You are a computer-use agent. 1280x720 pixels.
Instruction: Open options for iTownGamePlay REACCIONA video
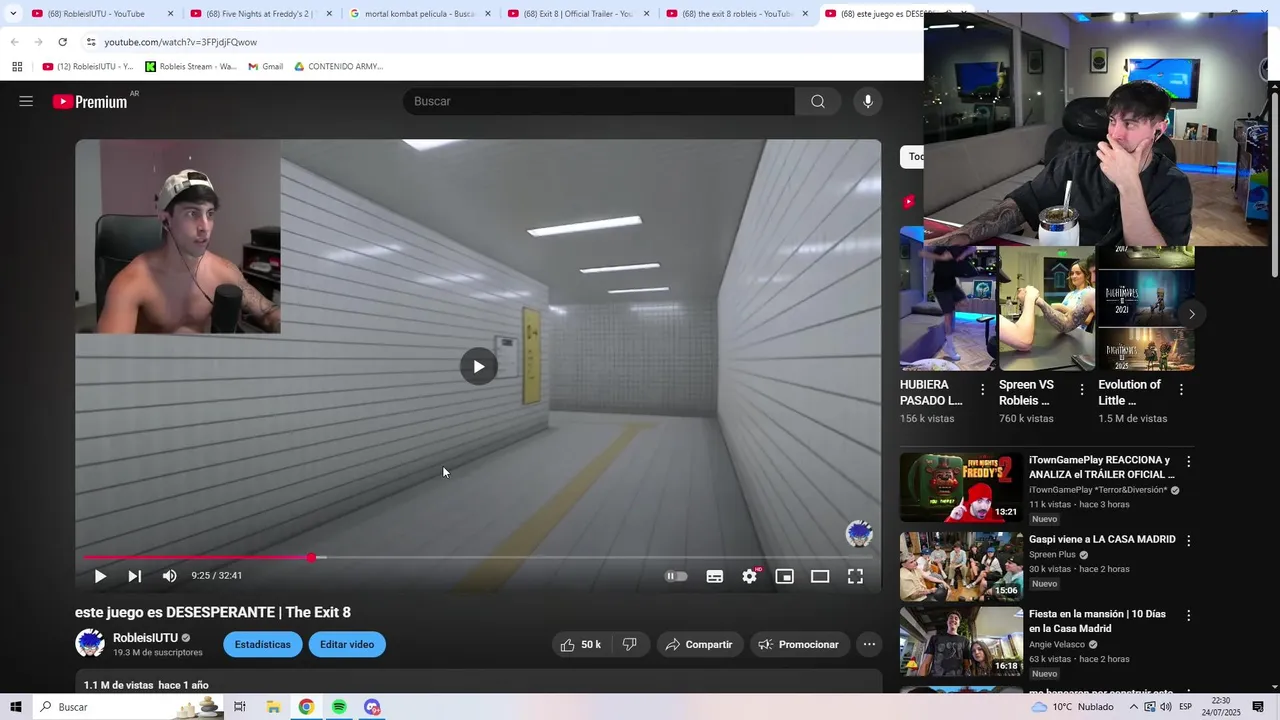1189,462
